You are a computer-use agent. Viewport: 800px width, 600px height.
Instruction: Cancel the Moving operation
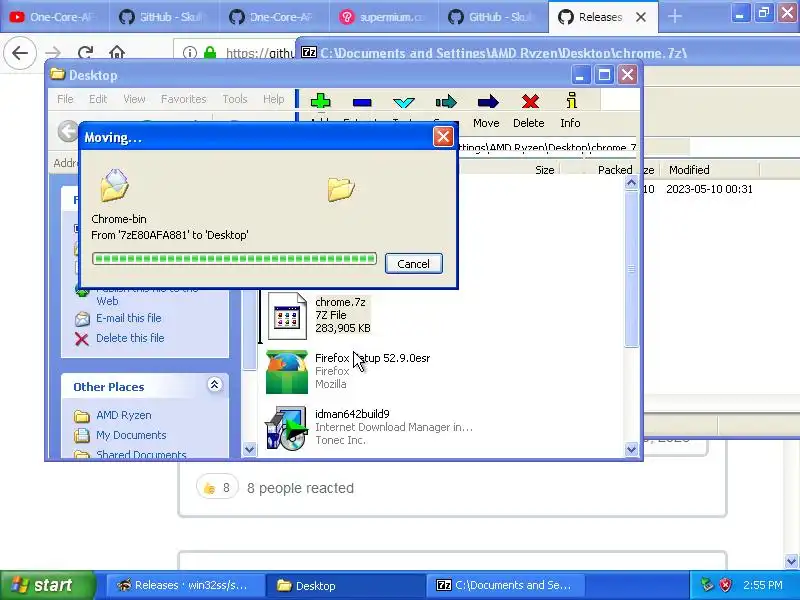[x=413, y=264]
